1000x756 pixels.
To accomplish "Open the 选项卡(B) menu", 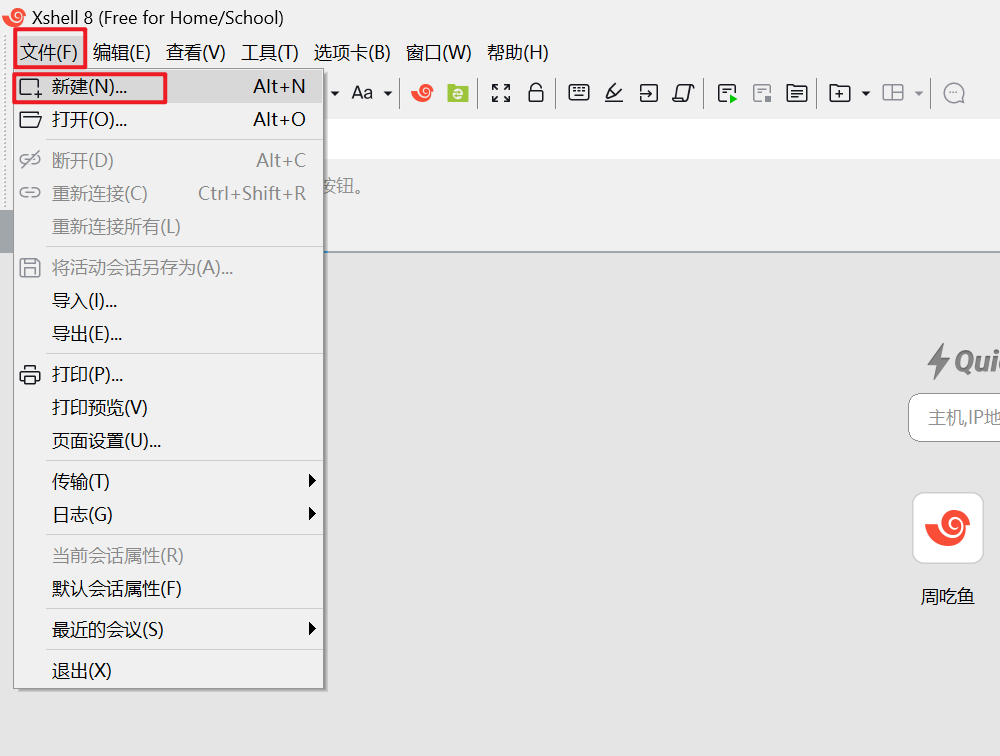I will (351, 52).
